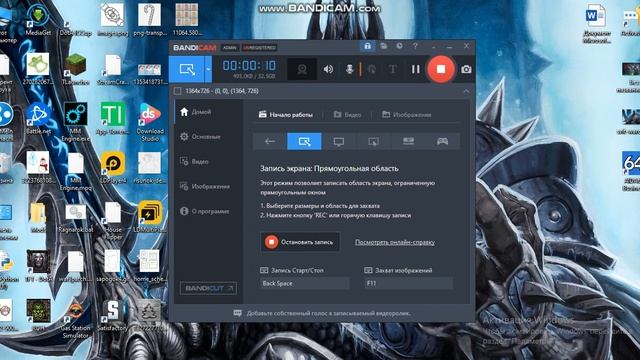Open home_sche... image file on desktop

point(149,266)
